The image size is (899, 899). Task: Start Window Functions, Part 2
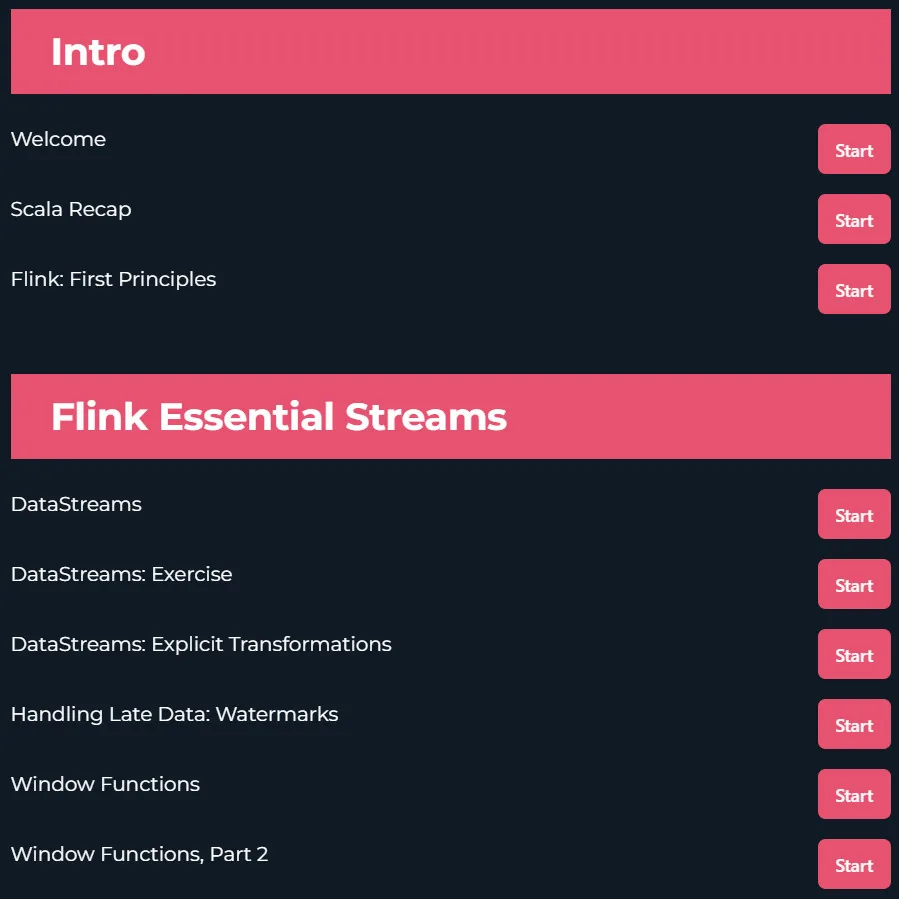pos(854,864)
